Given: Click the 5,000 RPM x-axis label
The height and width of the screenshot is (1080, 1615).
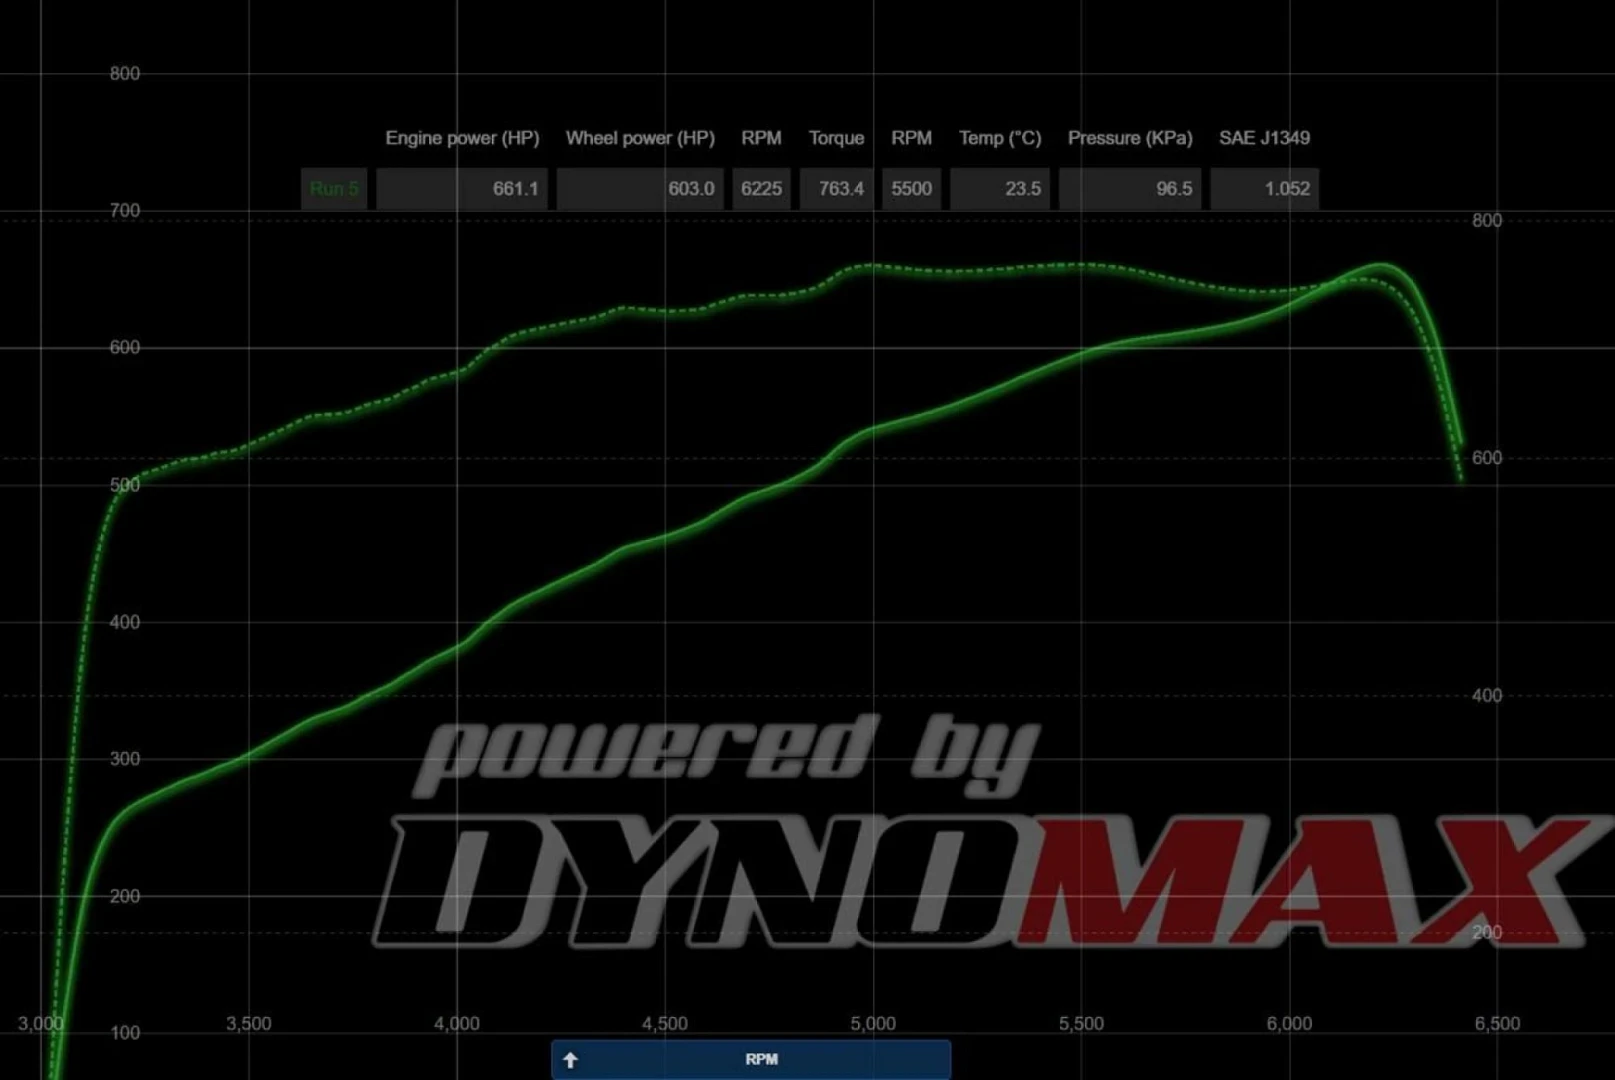Looking at the screenshot, I should pyautogui.click(x=873, y=1024).
